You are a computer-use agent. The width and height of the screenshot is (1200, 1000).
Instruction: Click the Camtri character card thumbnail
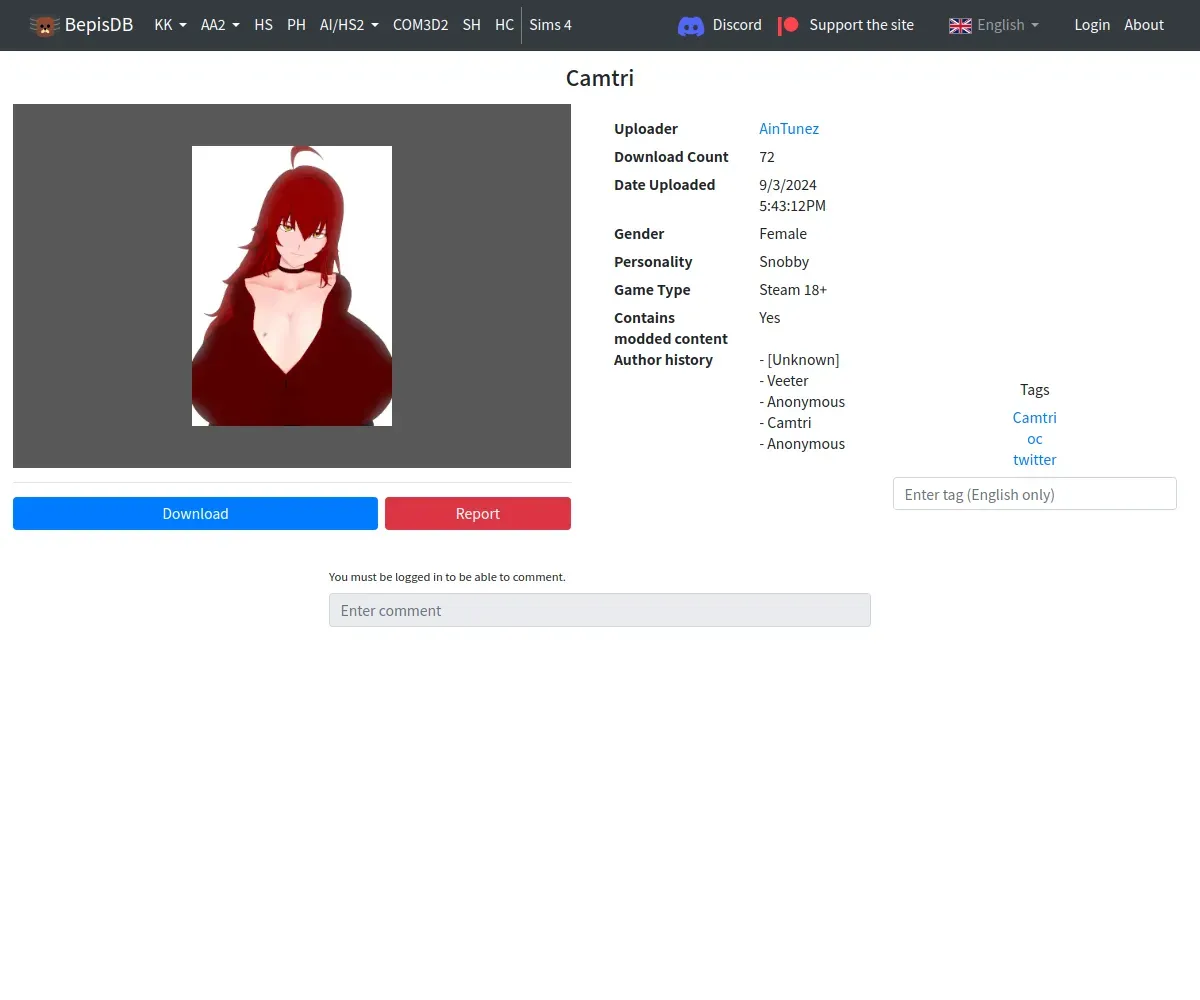point(292,286)
